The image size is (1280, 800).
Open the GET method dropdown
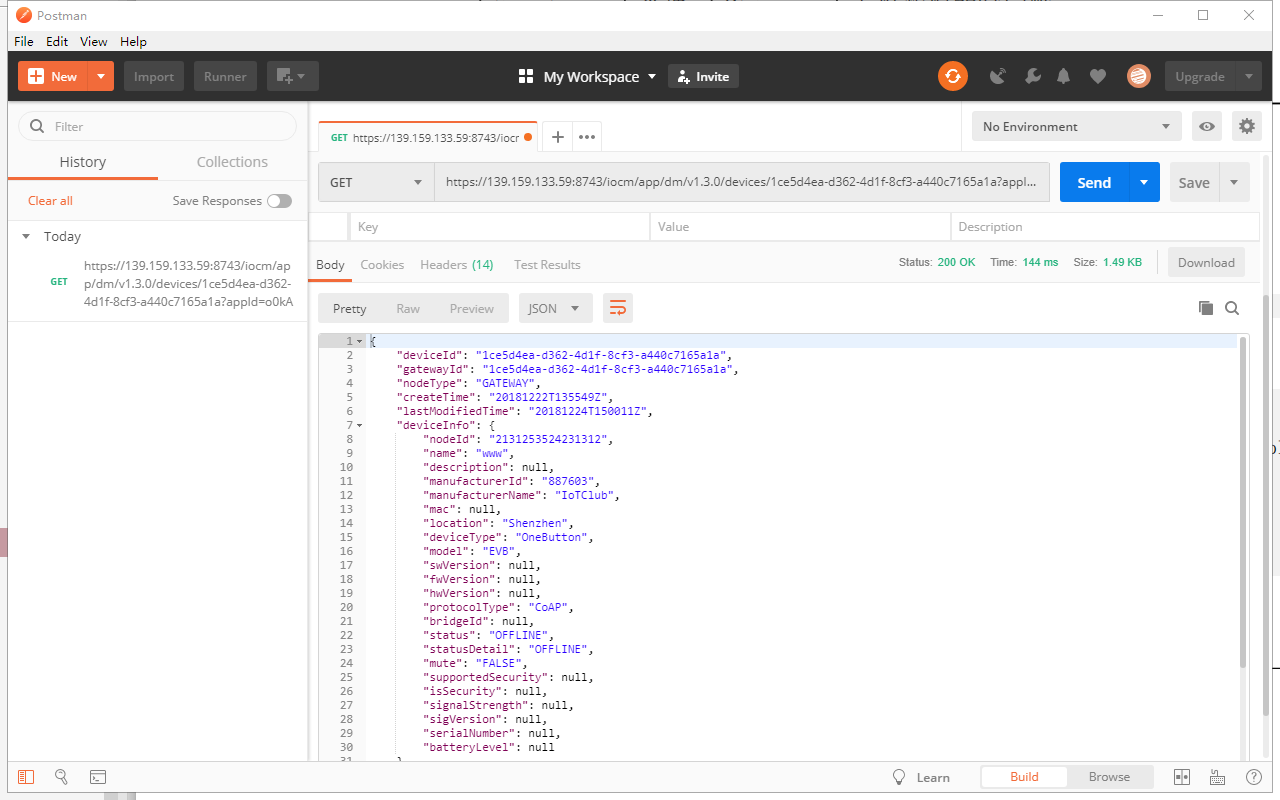coord(376,183)
